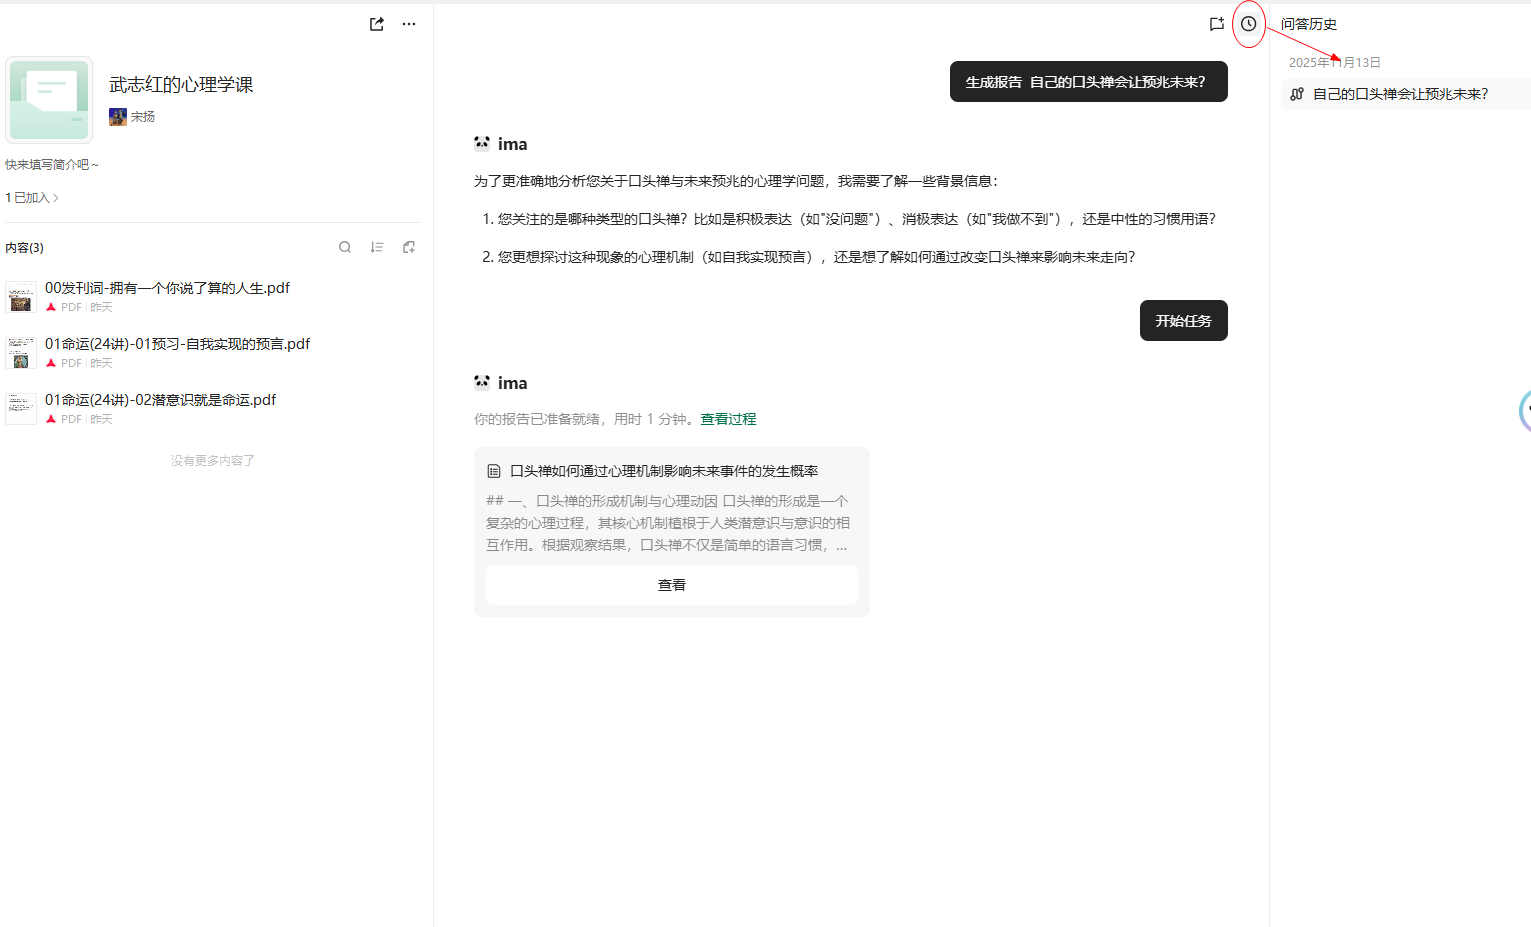Click the 开始任务 button
The image size is (1531, 927).
coord(1183,320)
